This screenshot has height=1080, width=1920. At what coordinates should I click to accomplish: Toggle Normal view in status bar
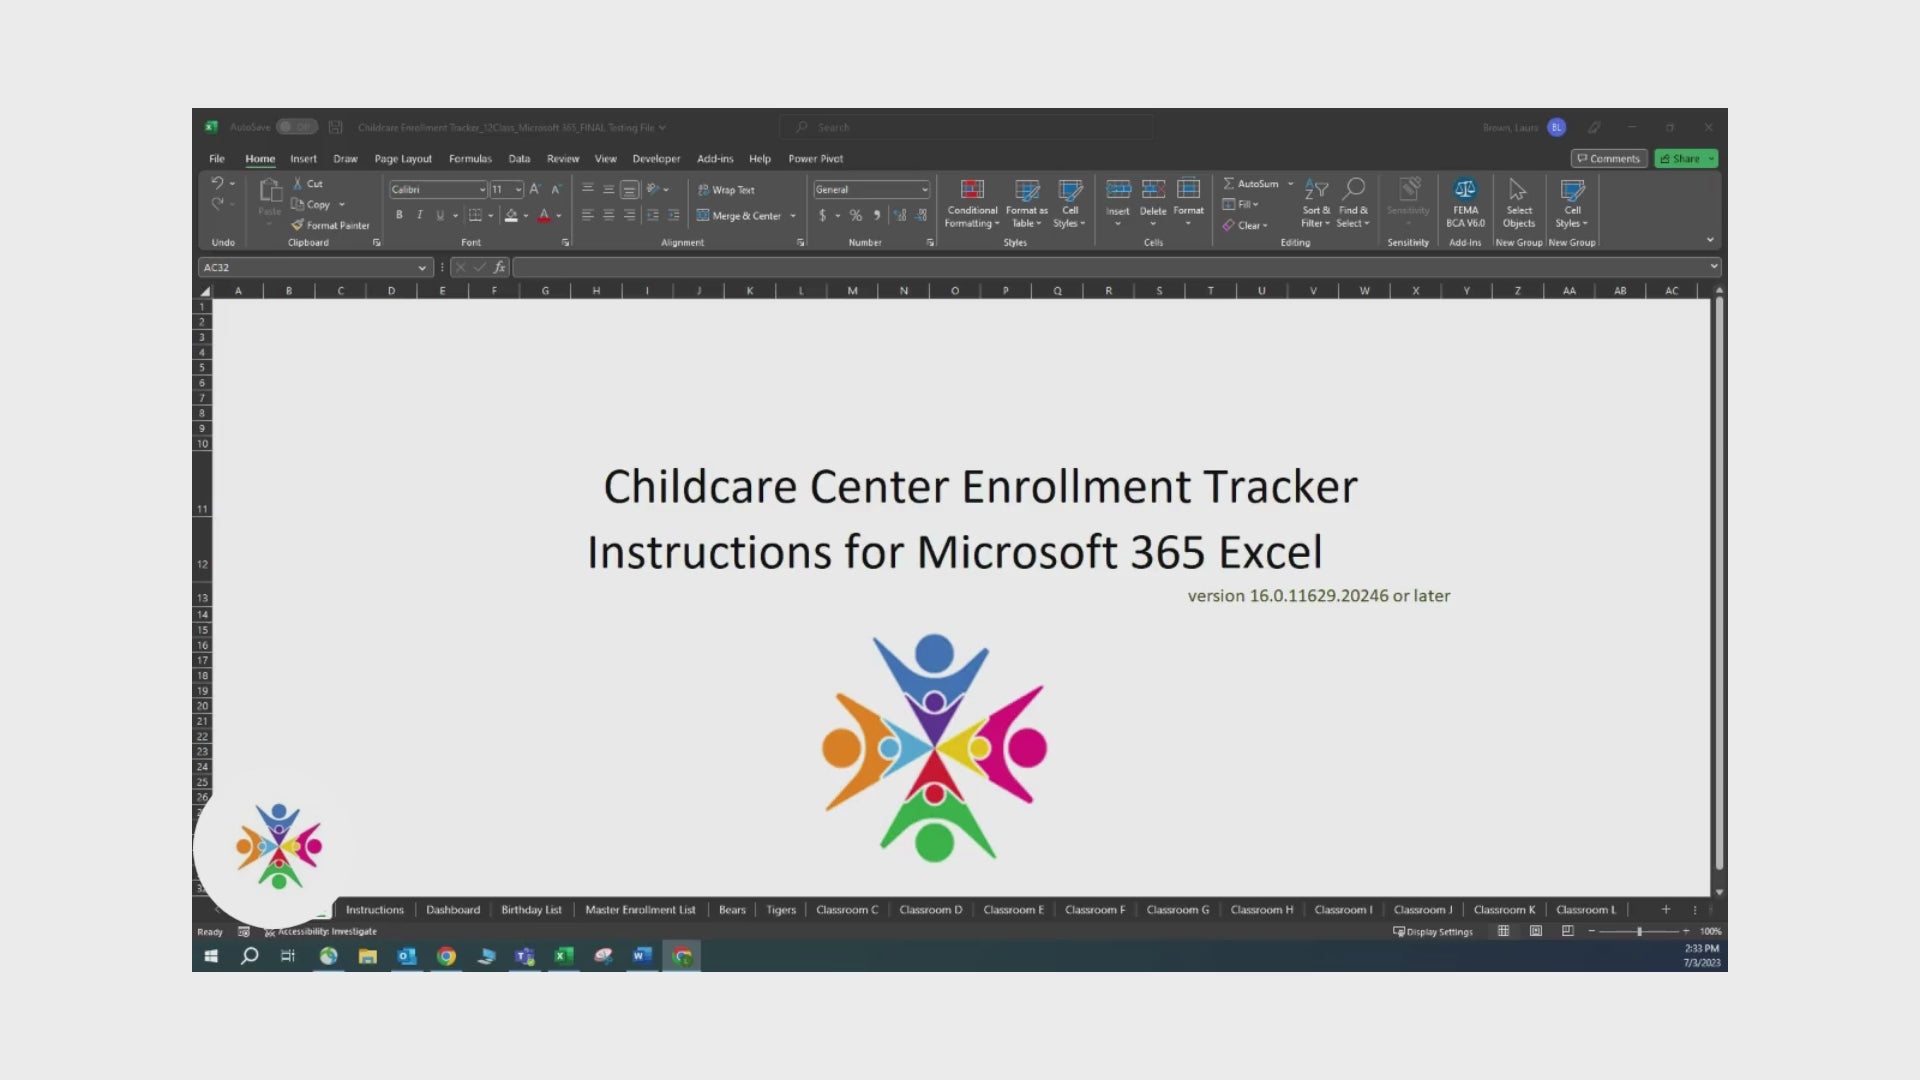[x=1503, y=931]
